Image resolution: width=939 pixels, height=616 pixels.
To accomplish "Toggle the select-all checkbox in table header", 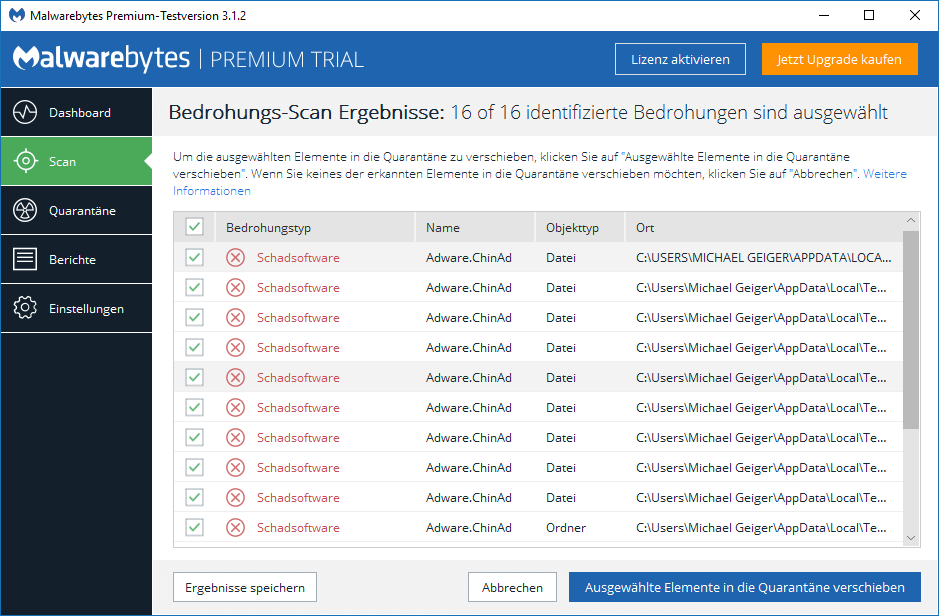I will 195,226.
